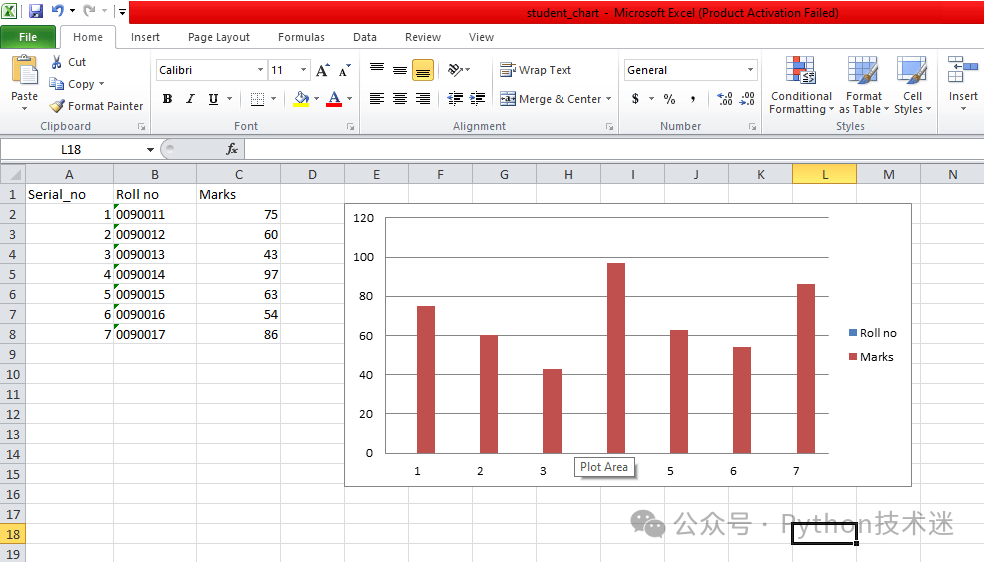This screenshot has width=984, height=562.
Task: Switch to Review tab
Action: click(x=423, y=37)
